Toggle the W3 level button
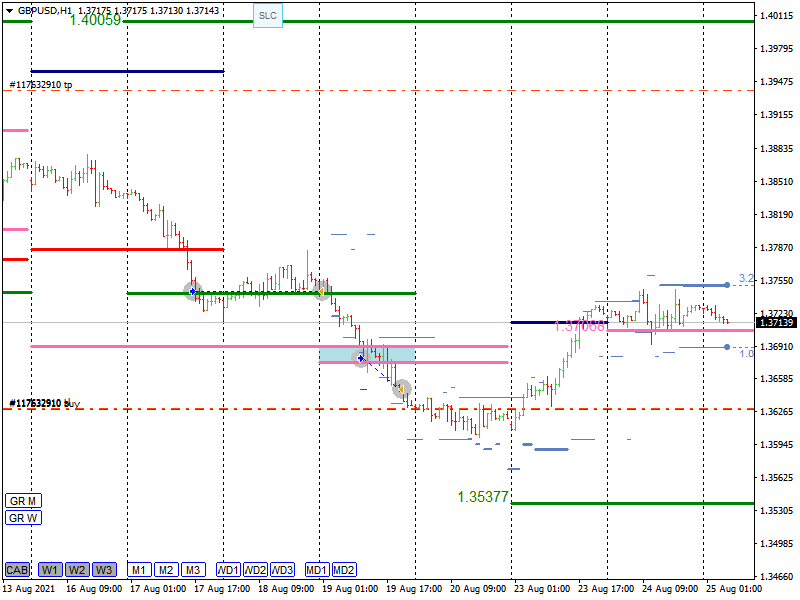800x600 pixels. (x=104, y=570)
